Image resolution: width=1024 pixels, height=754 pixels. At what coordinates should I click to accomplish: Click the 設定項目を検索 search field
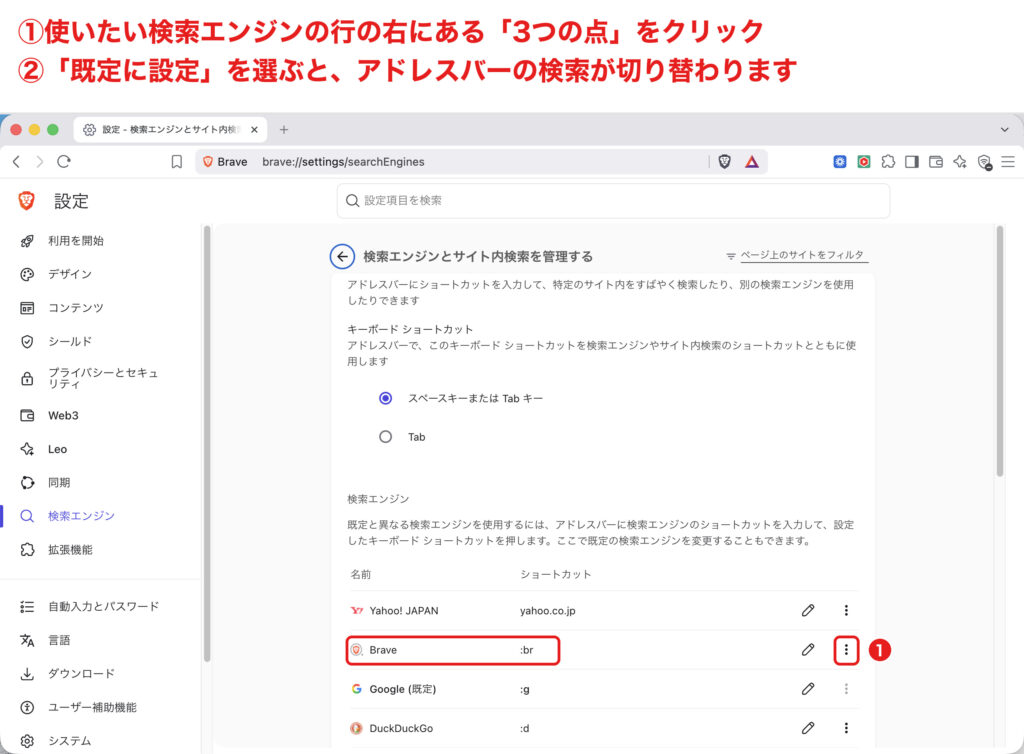click(x=613, y=200)
